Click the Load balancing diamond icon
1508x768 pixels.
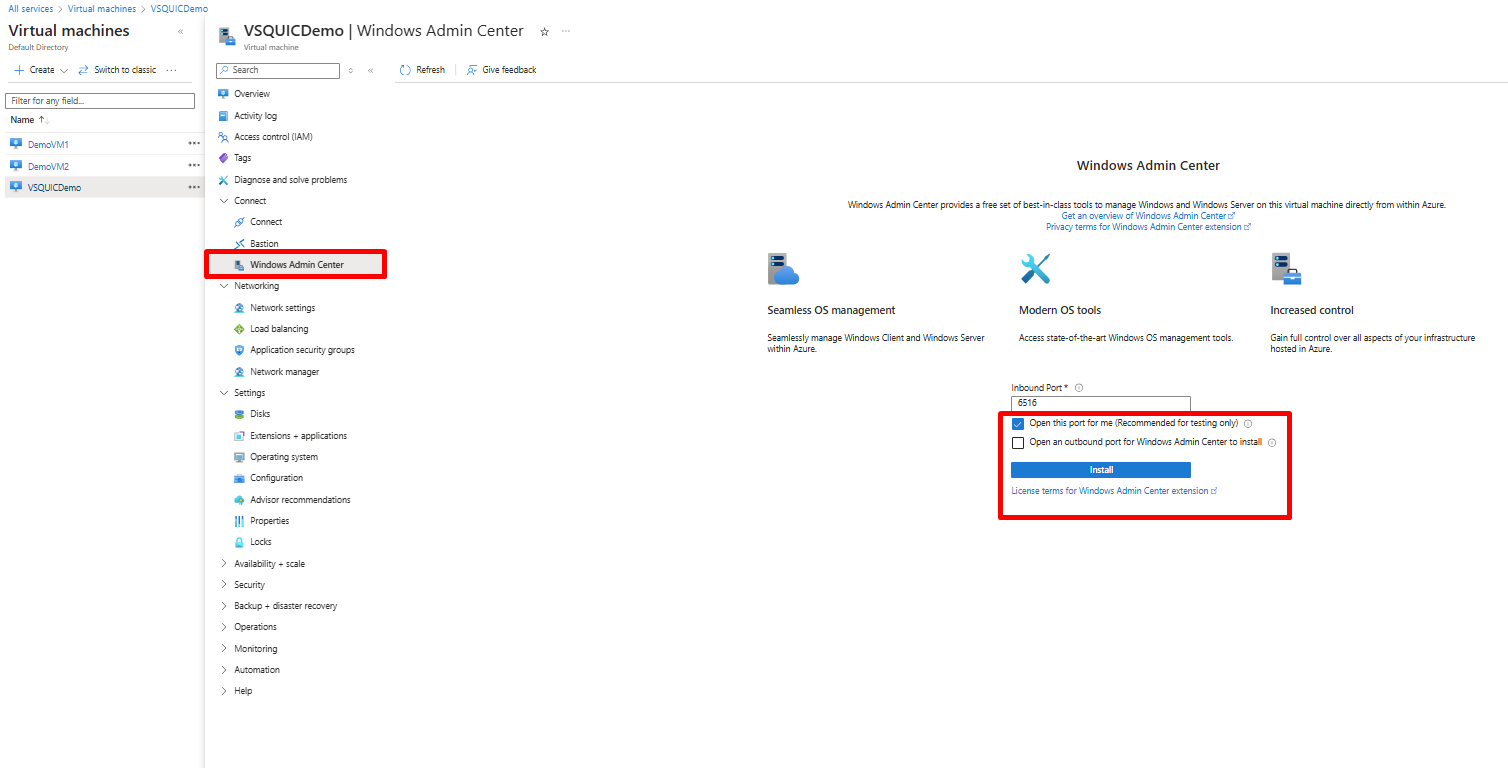(239, 329)
